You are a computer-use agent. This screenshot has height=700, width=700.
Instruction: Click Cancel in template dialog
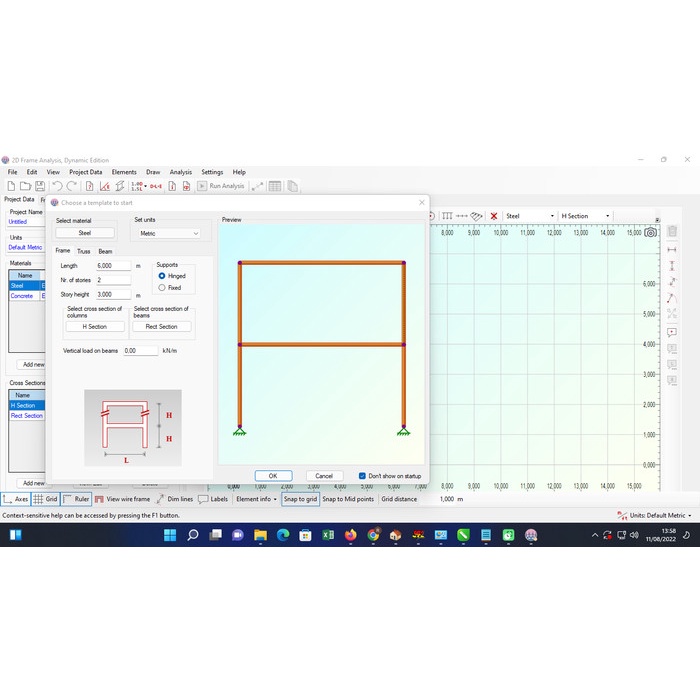324,476
